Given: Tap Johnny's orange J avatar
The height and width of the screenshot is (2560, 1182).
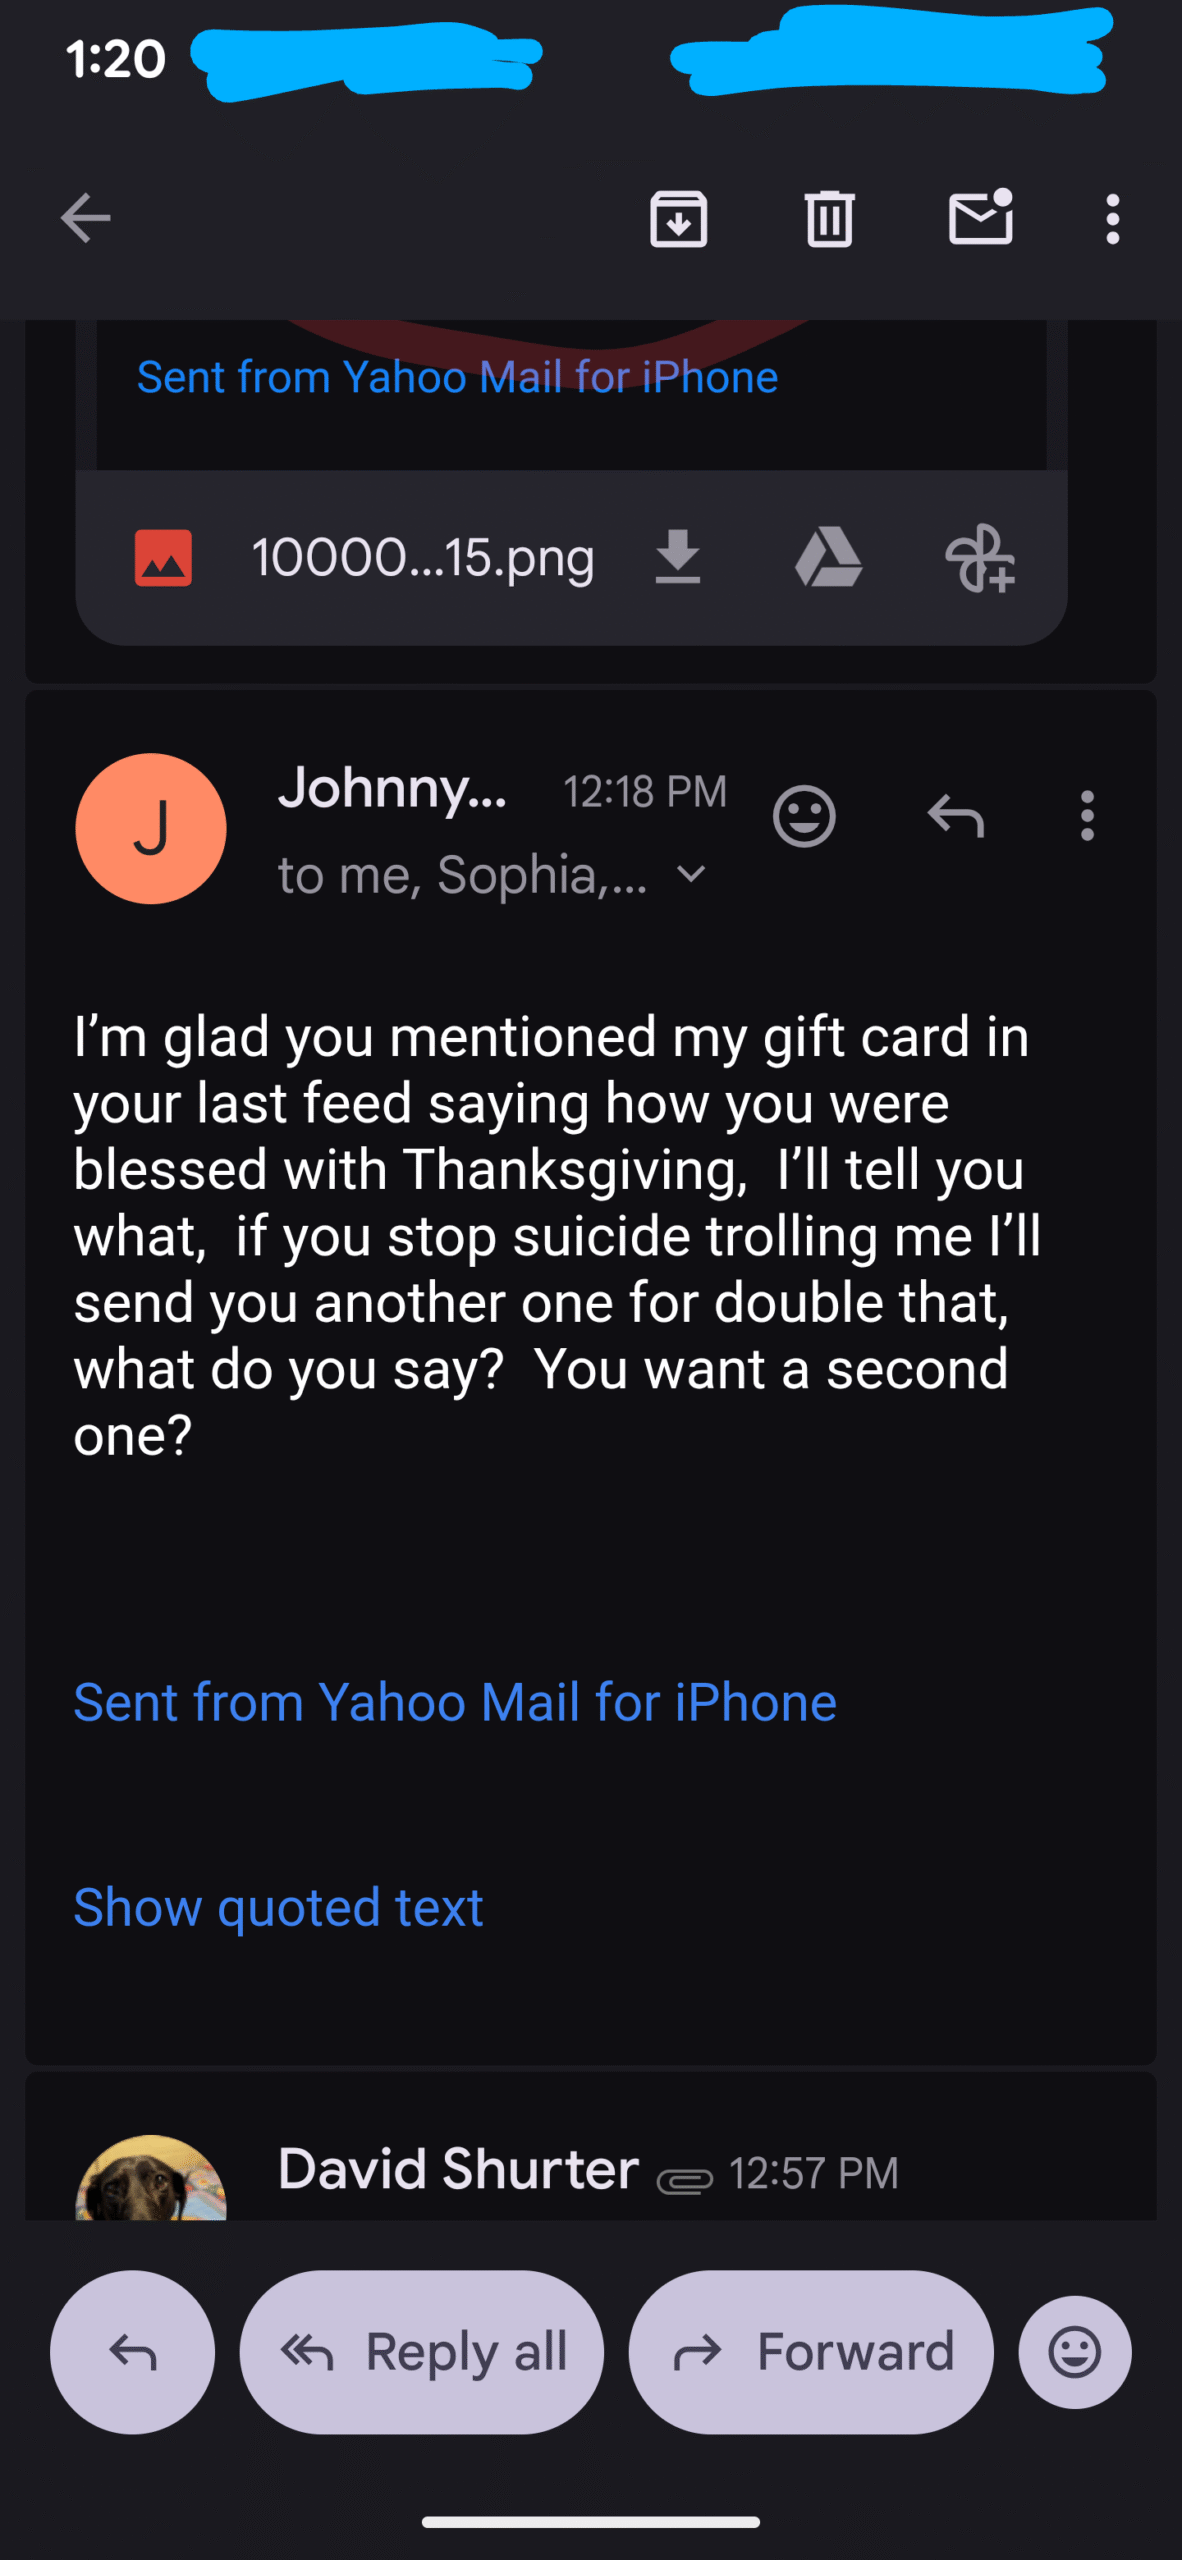Looking at the screenshot, I should coord(151,829).
